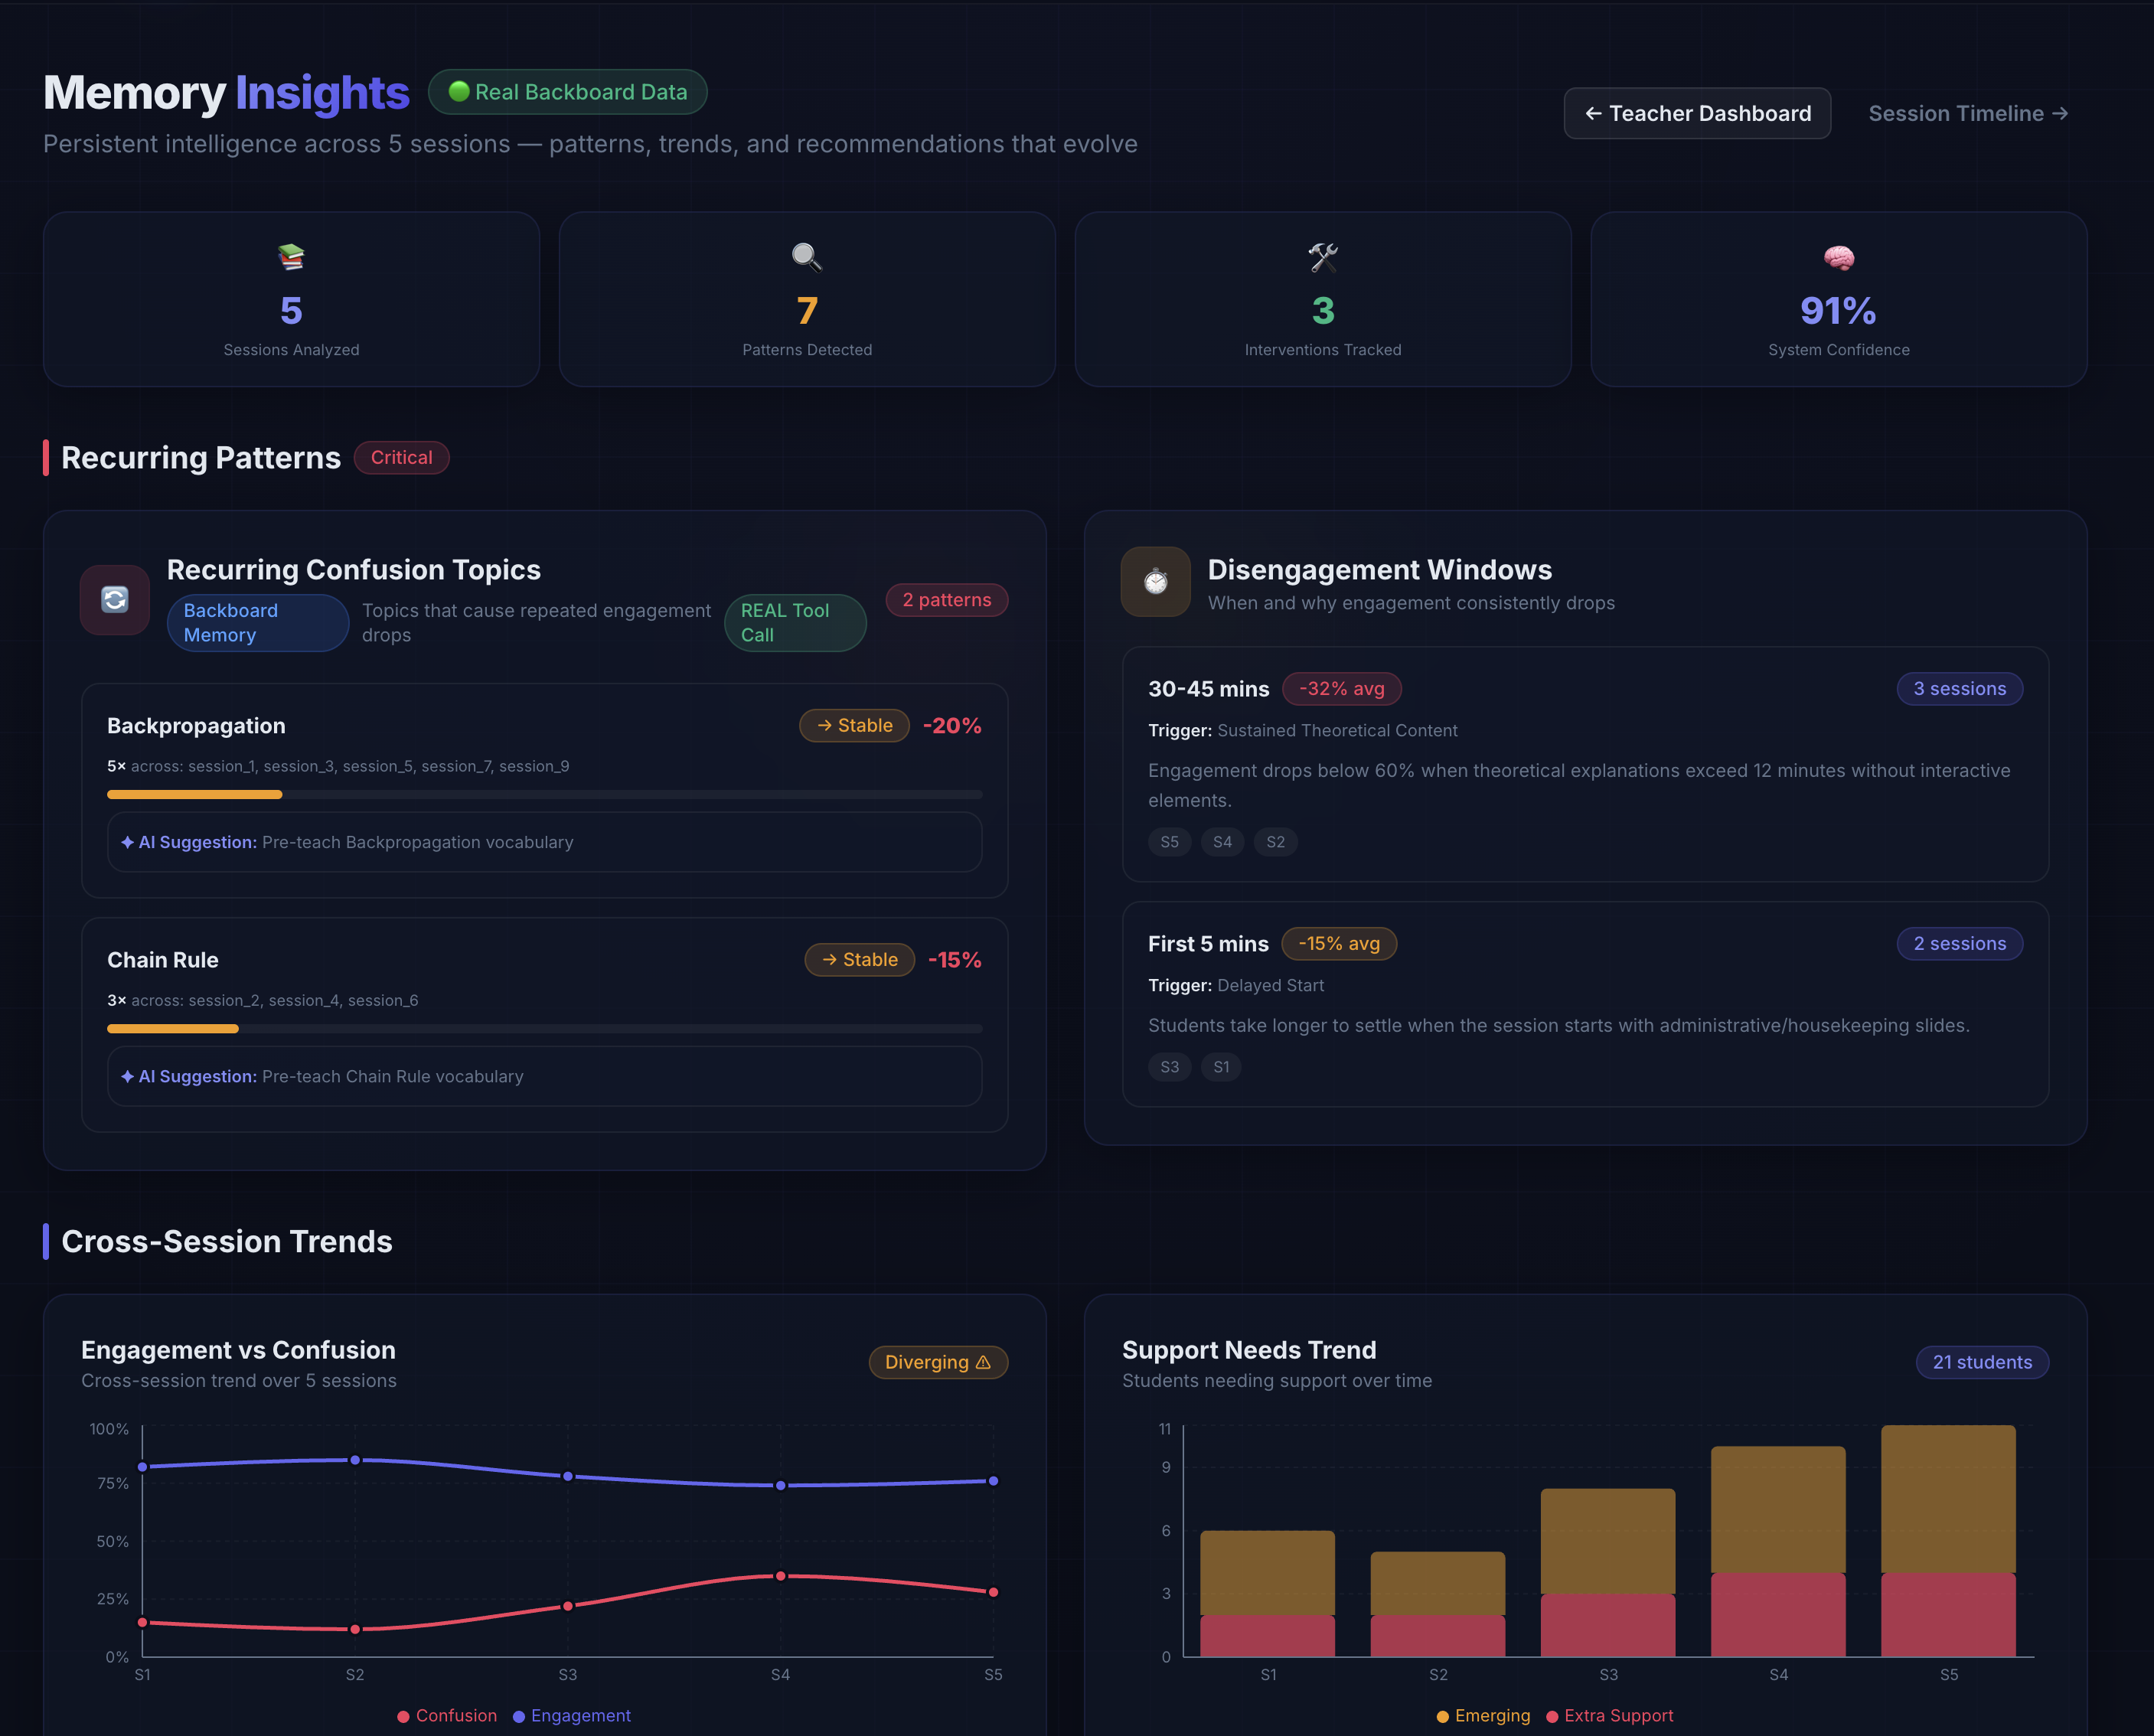The width and height of the screenshot is (2154, 1736).
Task: Click the brain icon above System Confidence
Action: (1838, 257)
